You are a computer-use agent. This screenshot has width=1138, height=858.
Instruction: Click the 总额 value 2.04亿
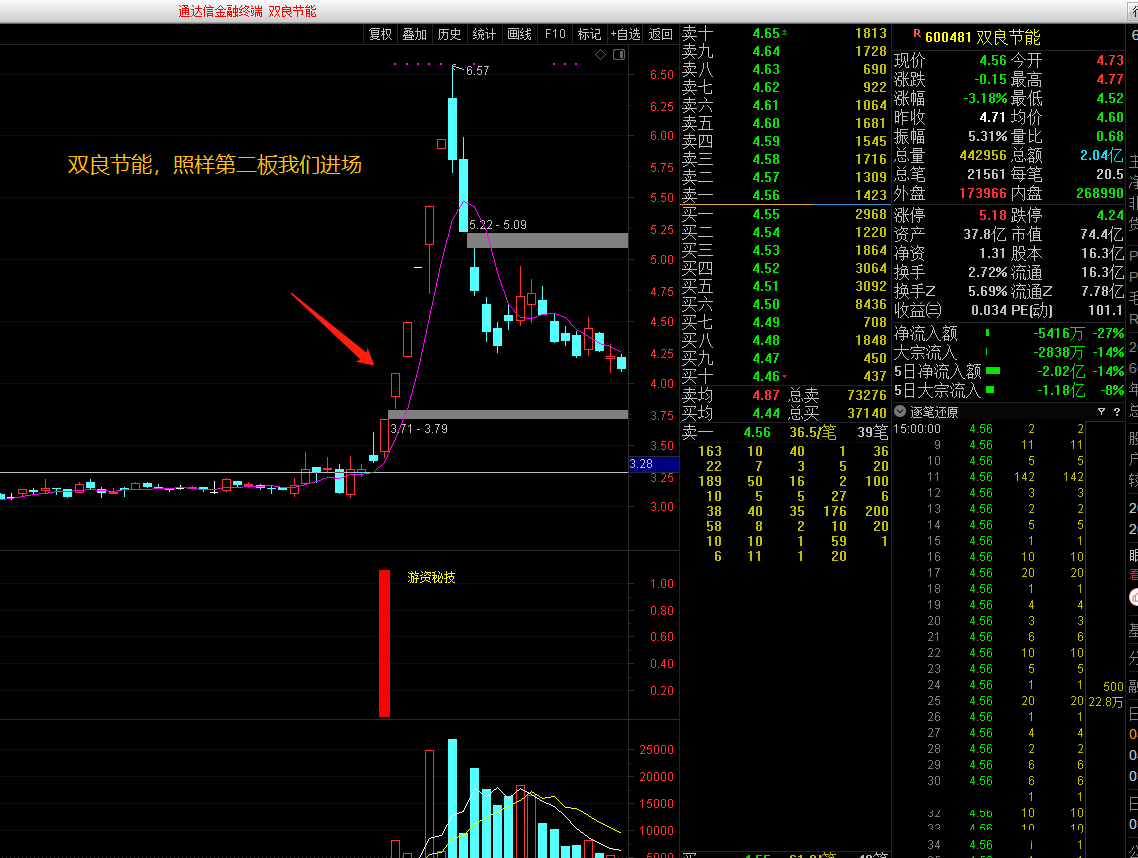click(1101, 155)
